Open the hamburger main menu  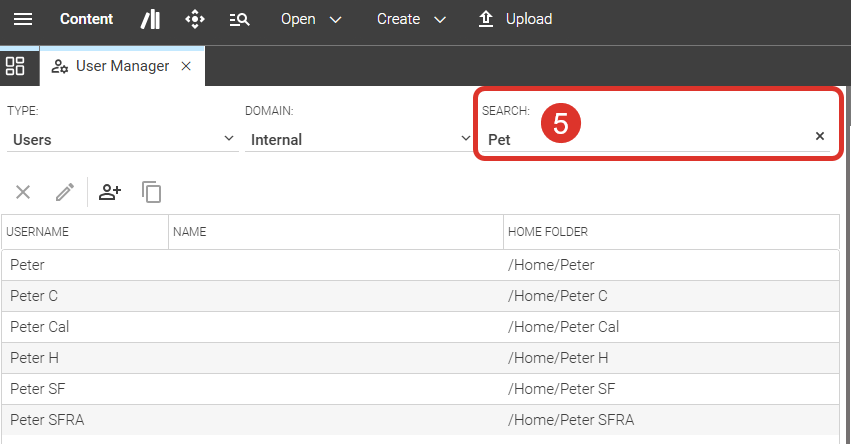pos(22,19)
